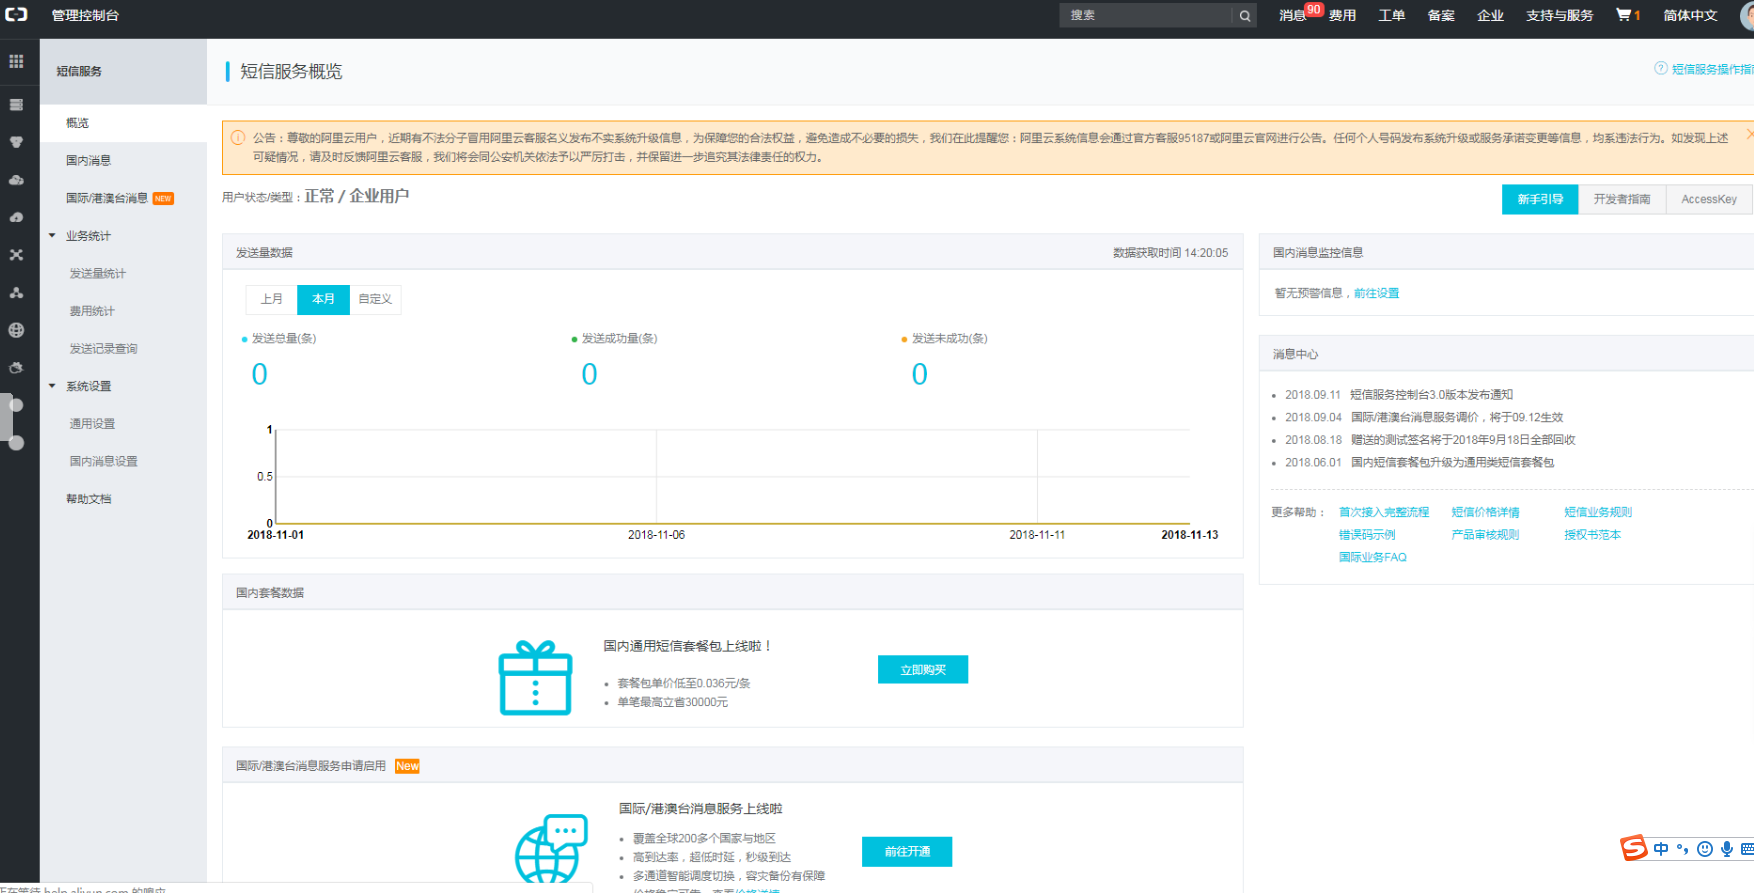Click the question mark help icon
Screen dimensions: 1754x893
1661,68
